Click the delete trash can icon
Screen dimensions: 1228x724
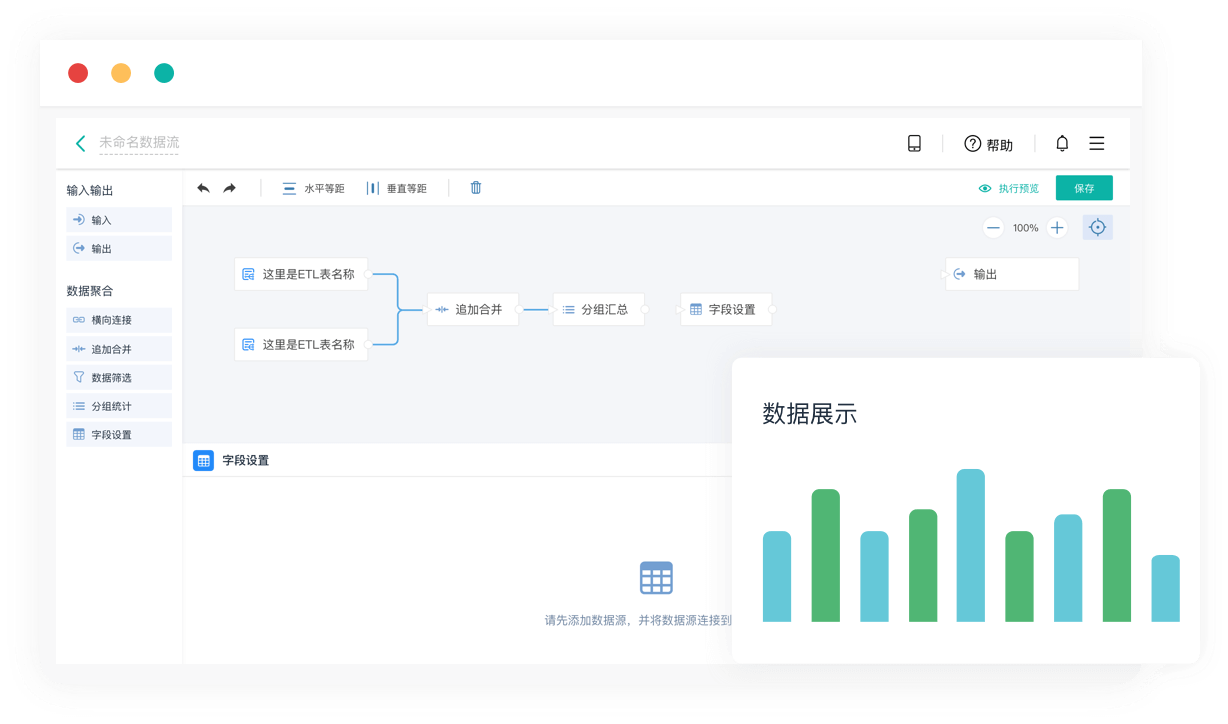(476, 188)
